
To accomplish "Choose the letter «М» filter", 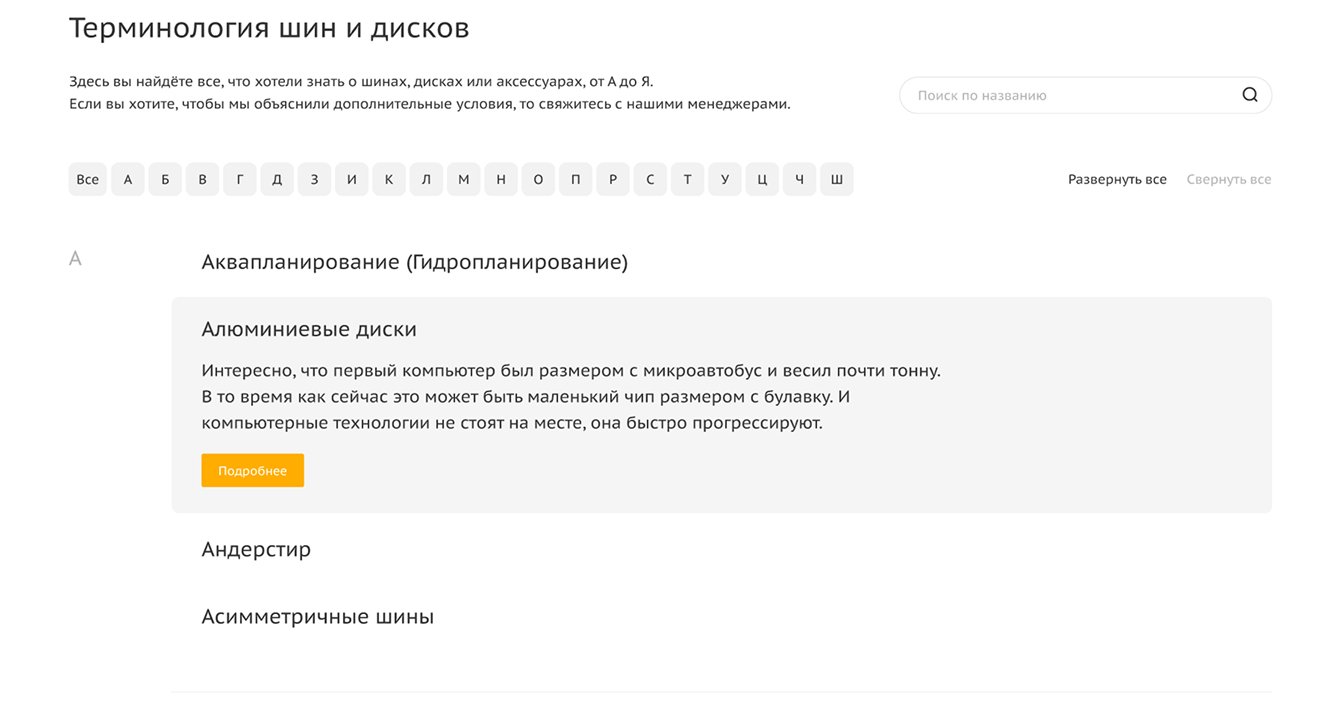I will [x=463, y=179].
